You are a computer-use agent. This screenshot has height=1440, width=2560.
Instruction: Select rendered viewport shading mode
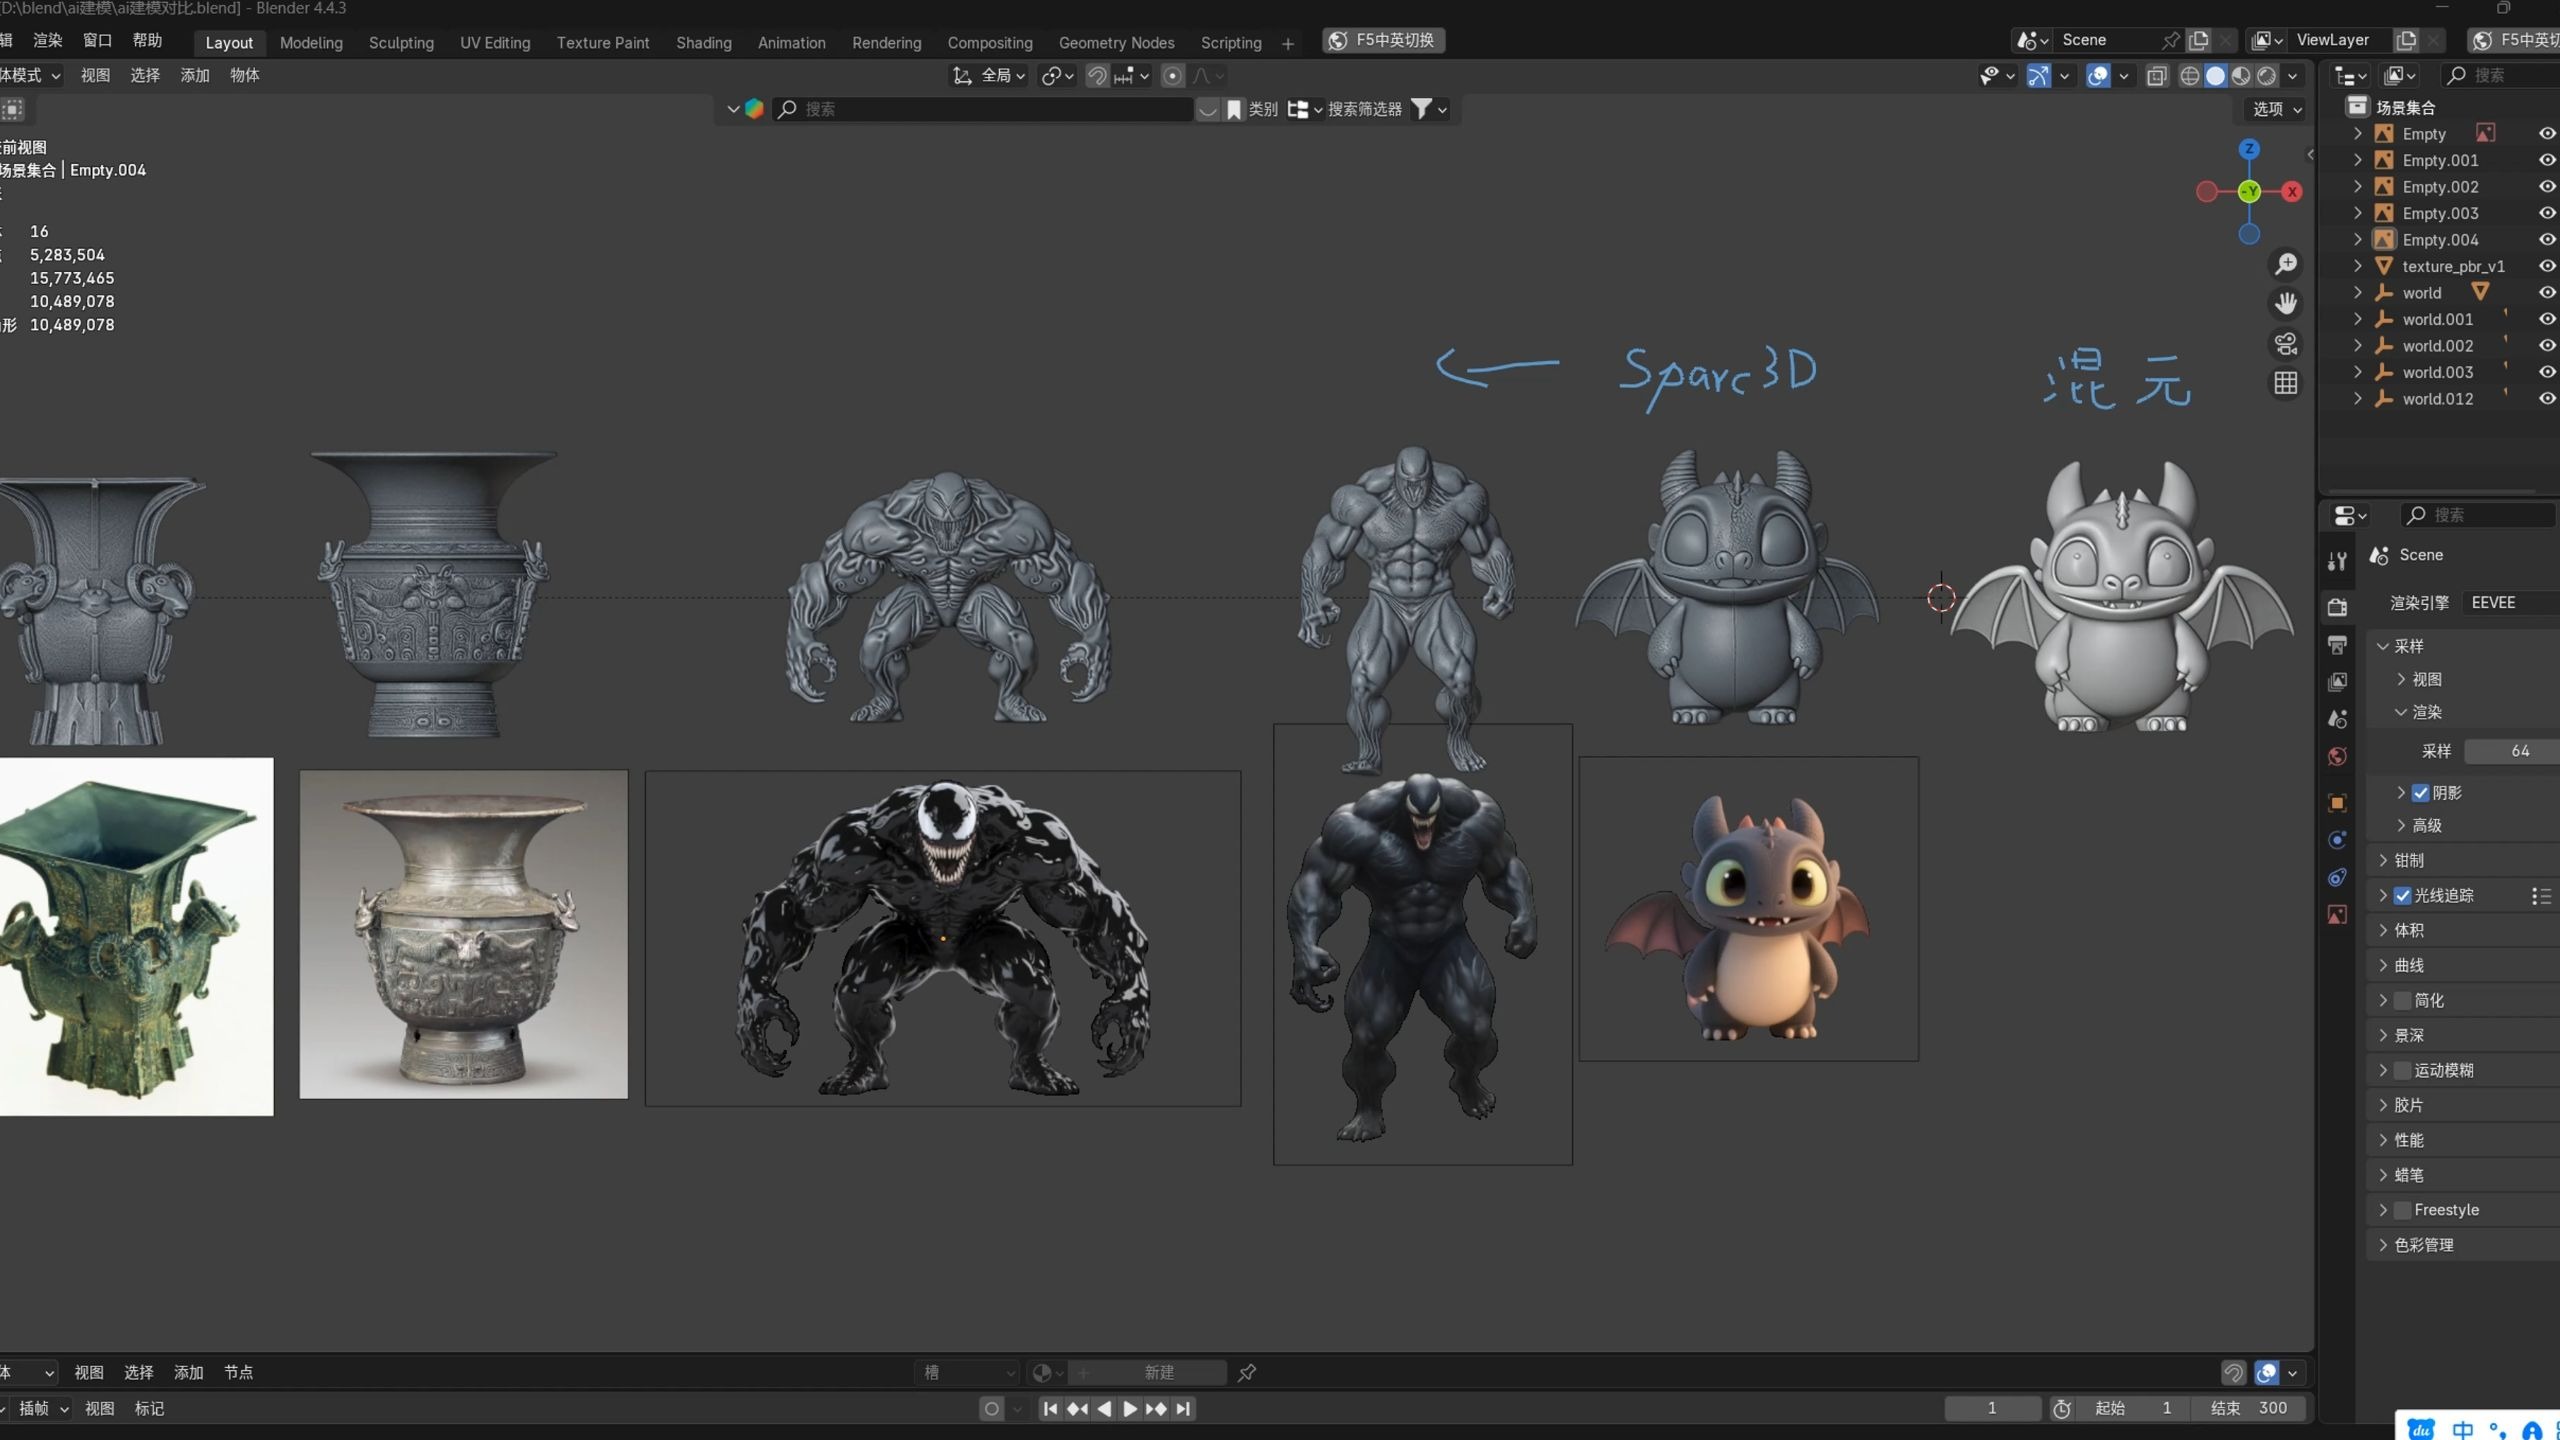coord(2267,76)
